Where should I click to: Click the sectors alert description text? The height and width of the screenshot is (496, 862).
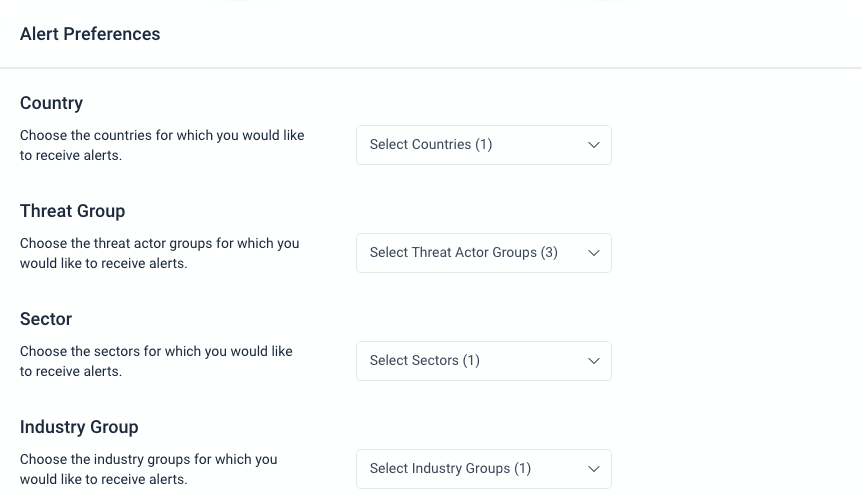[156, 361]
